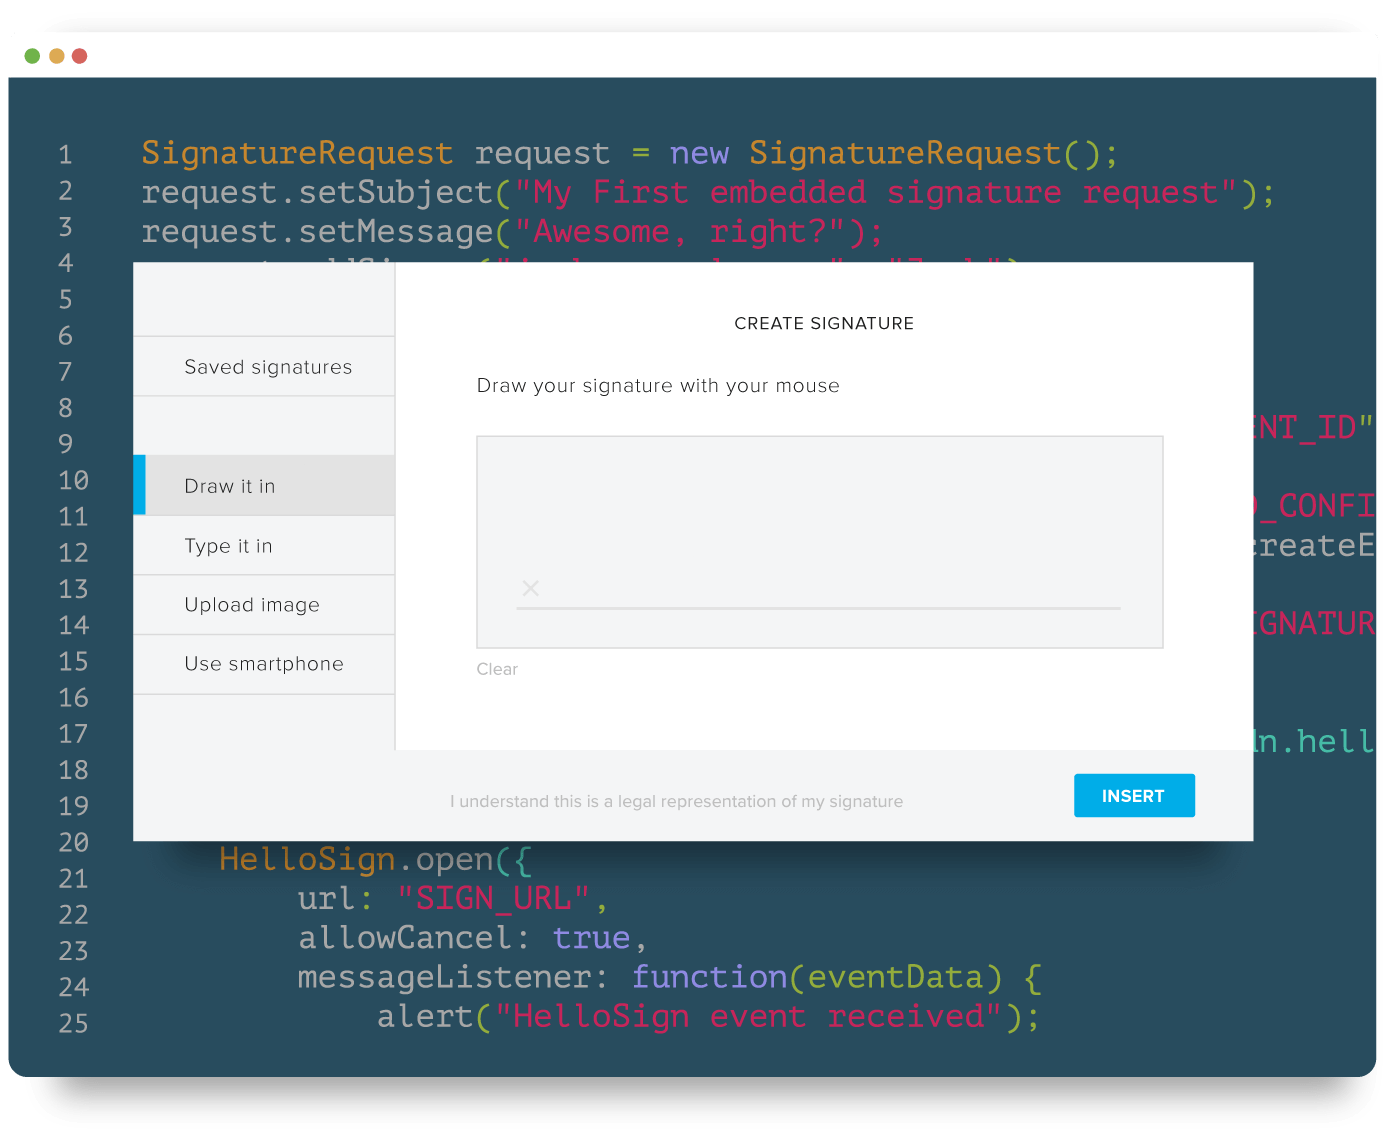1387x1141 pixels.
Task: Click line number 25 in gutter
Action: pos(73,1024)
